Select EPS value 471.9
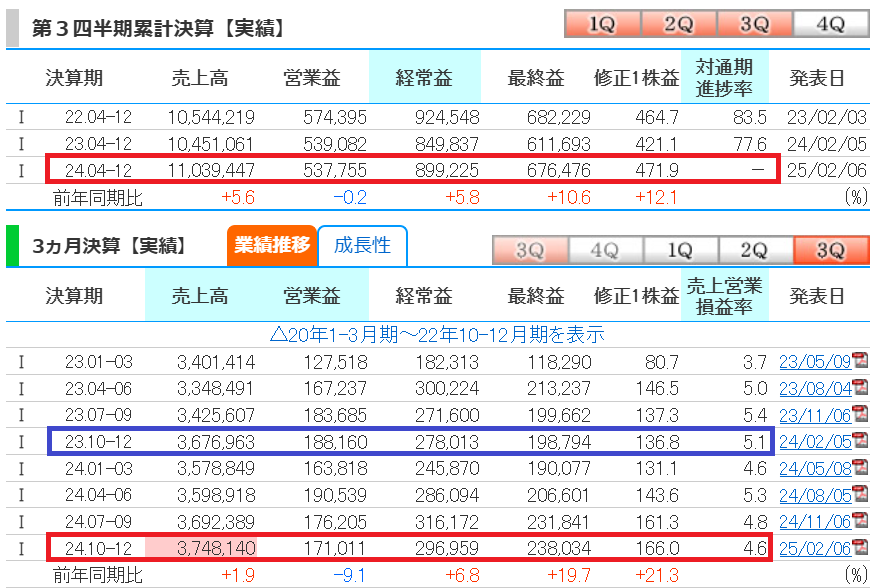This screenshot has width=884, height=588. 657,170
